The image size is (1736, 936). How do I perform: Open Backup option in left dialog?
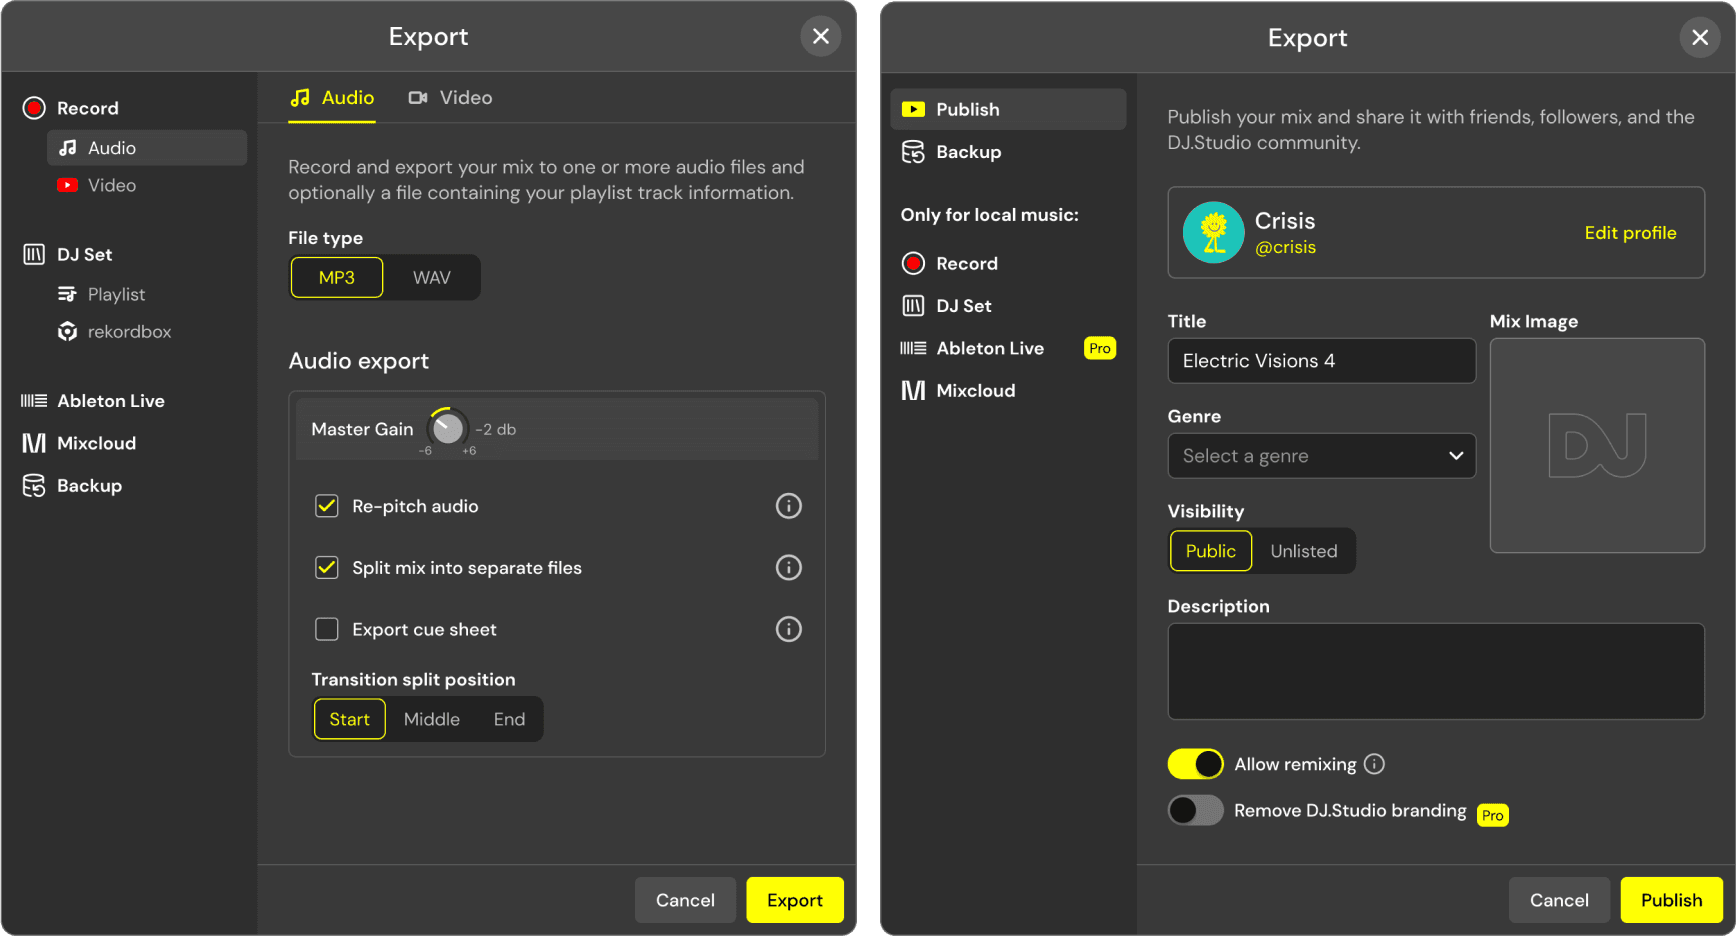click(x=72, y=486)
